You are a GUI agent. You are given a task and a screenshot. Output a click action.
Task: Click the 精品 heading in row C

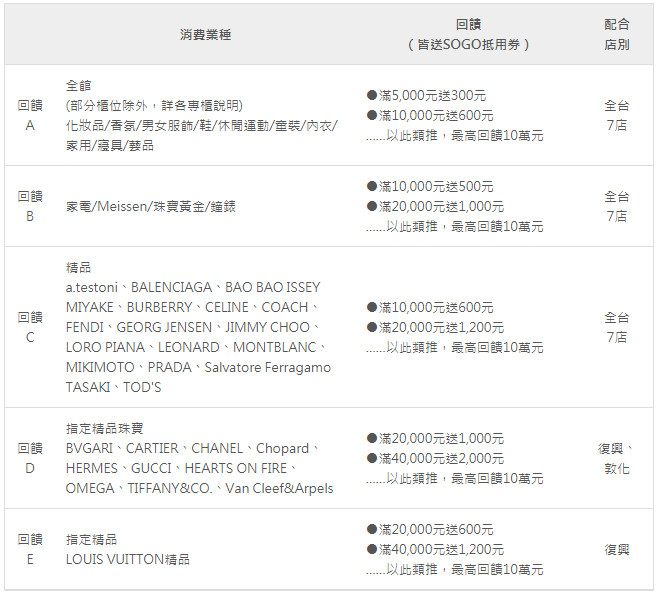click(x=78, y=267)
